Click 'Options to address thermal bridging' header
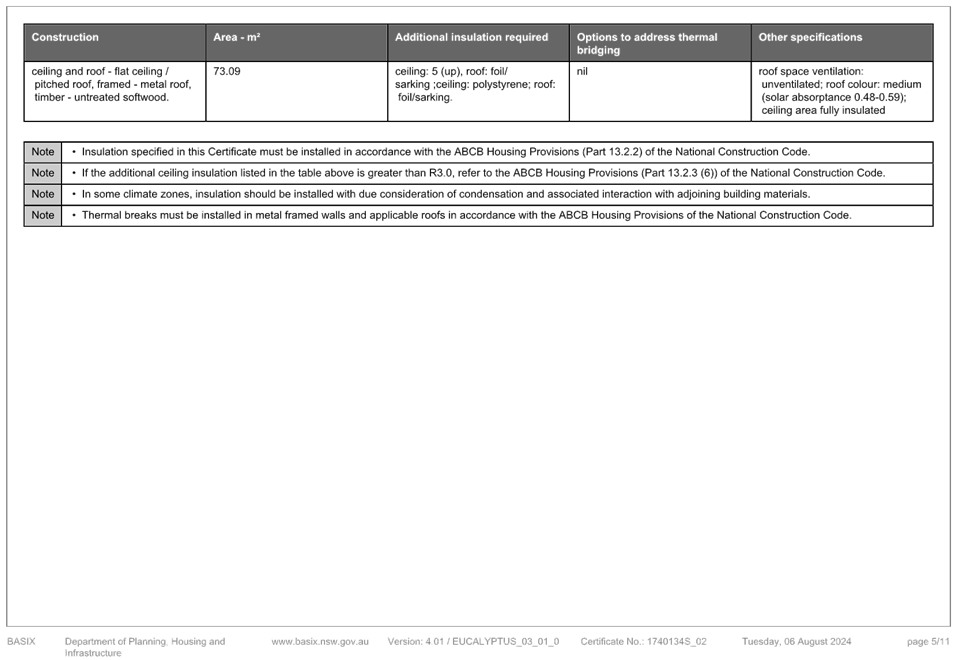The image size is (956, 660). click(660, 43)
